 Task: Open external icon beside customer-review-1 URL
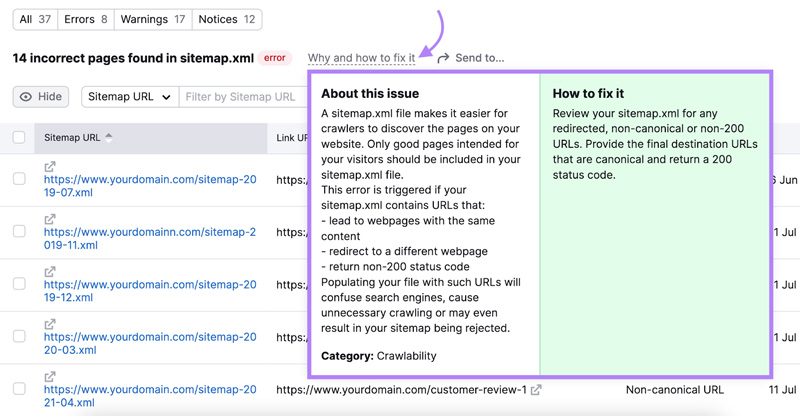tap(537, 390)
